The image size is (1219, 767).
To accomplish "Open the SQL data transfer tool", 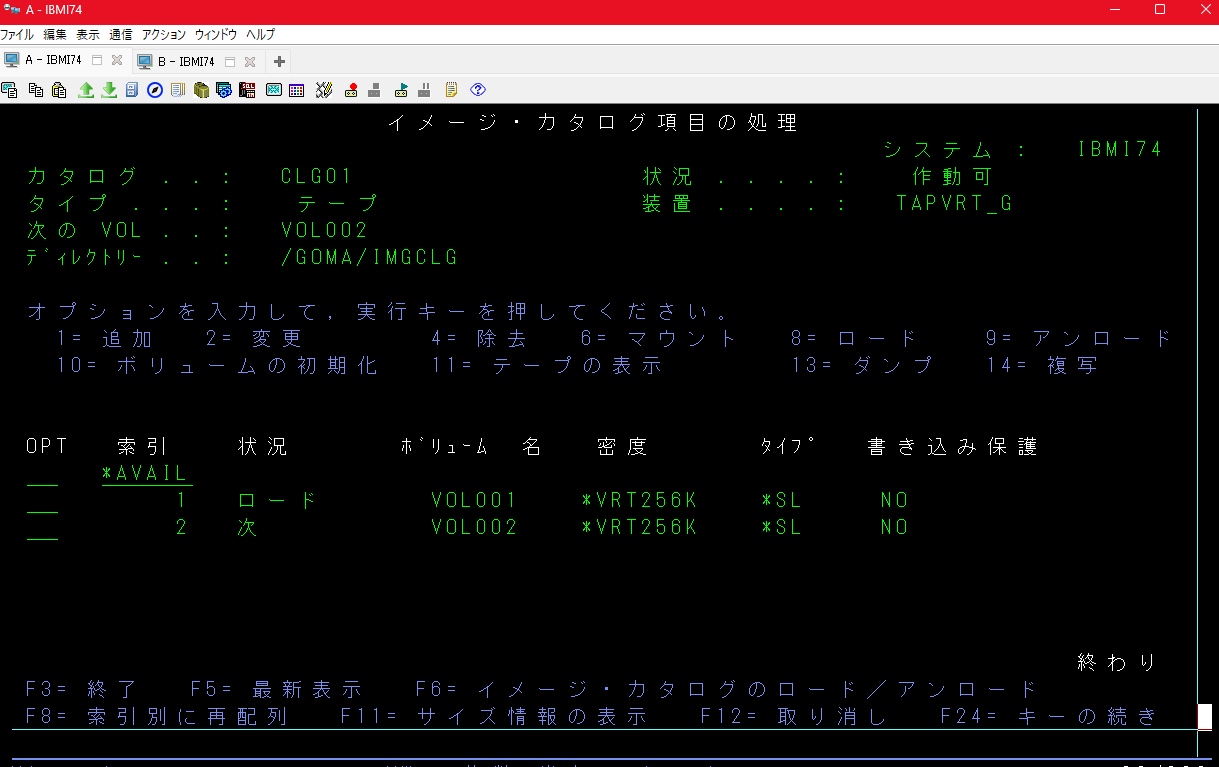I will 249,90.
